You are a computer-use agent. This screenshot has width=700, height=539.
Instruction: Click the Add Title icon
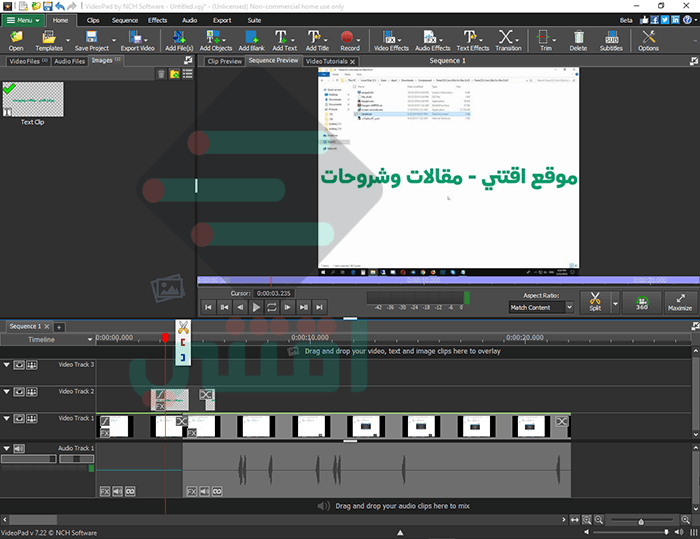point(317,41)
